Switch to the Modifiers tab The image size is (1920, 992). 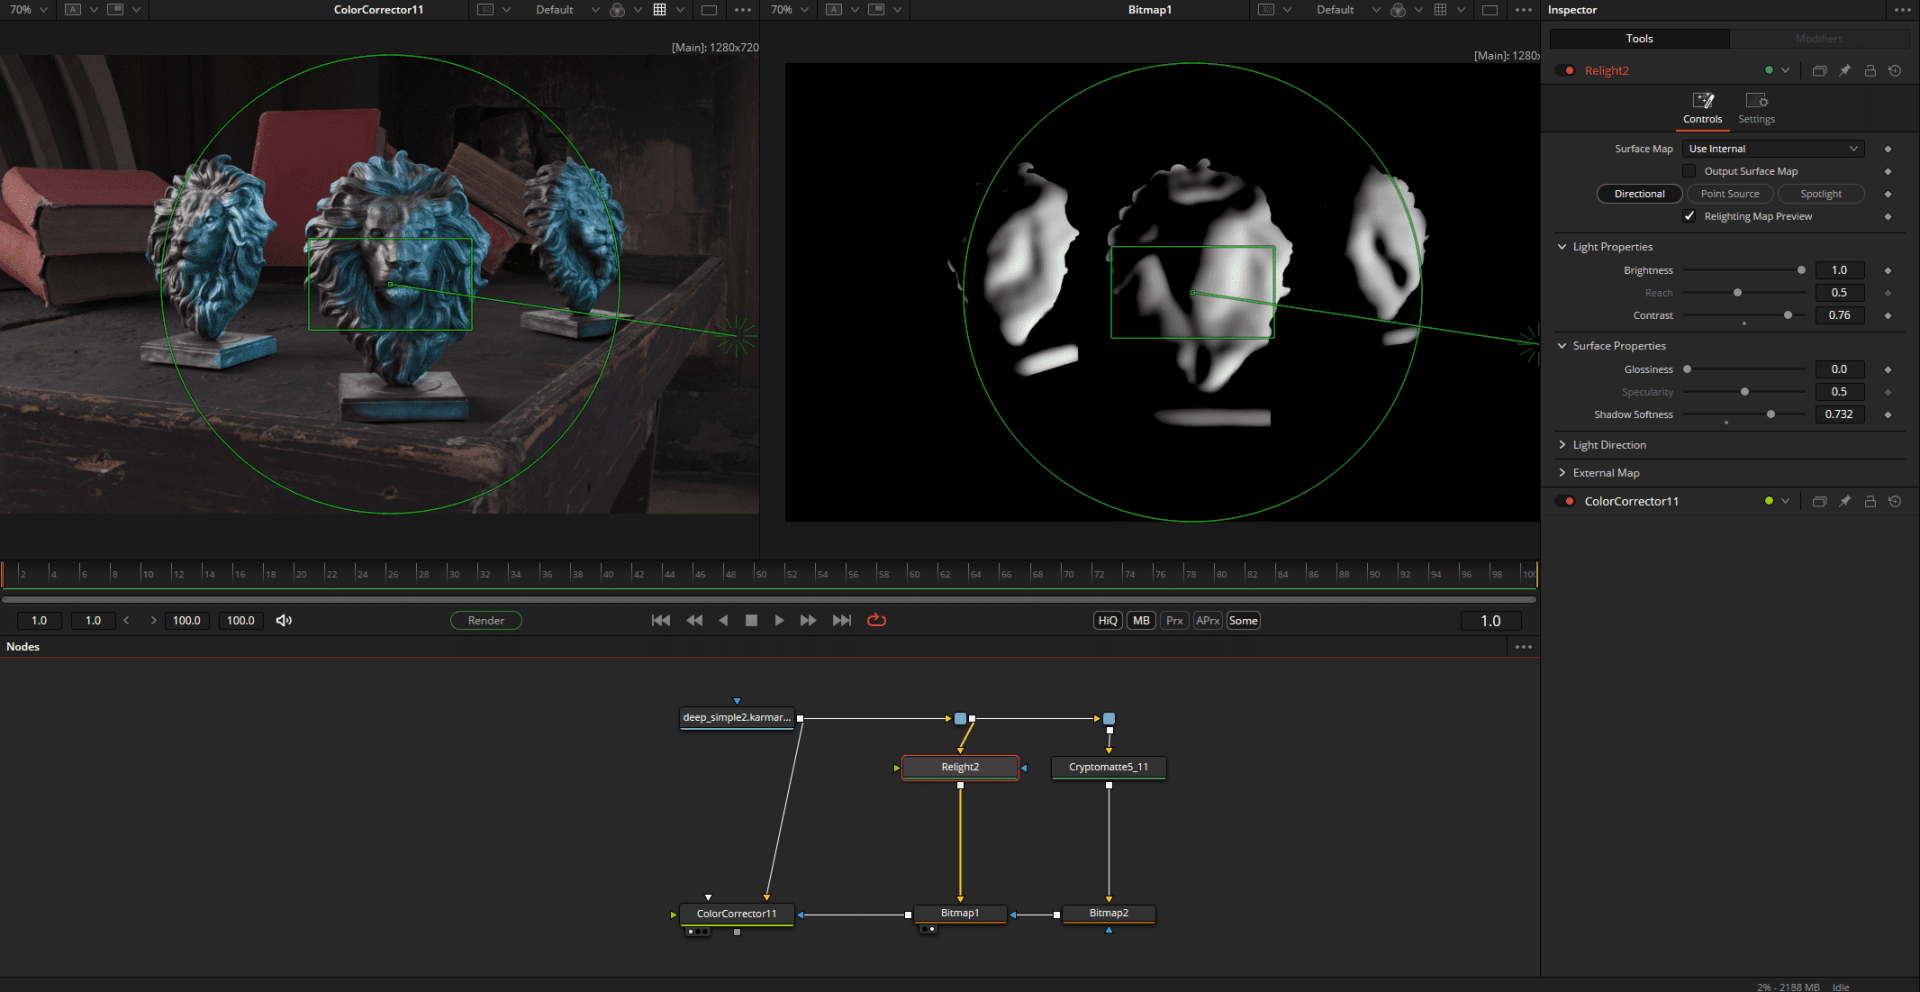[x=1818, y=39]
